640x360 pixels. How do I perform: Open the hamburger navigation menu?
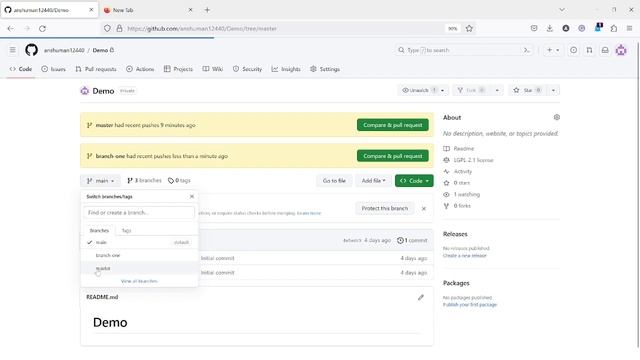coord(13,50)
